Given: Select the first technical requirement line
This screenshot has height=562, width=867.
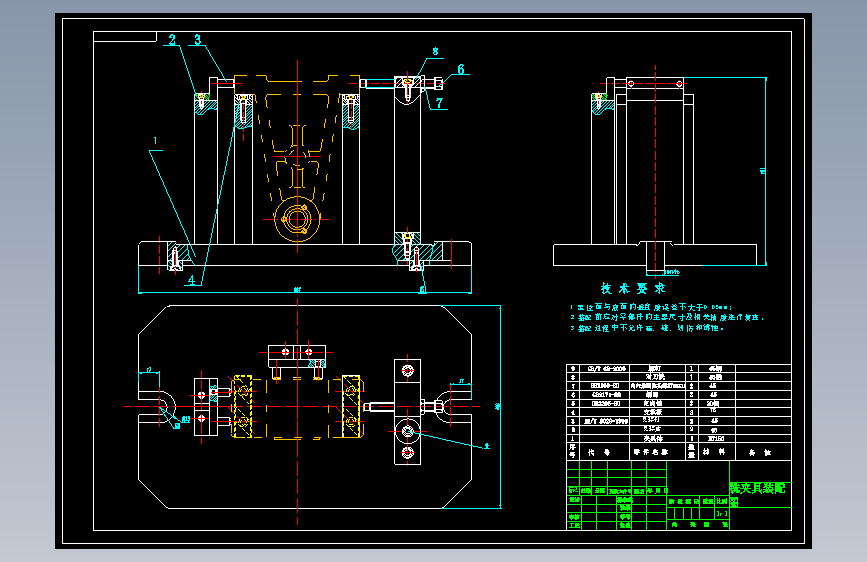Looking at the screenshot, I should click(x=651, y=307).
